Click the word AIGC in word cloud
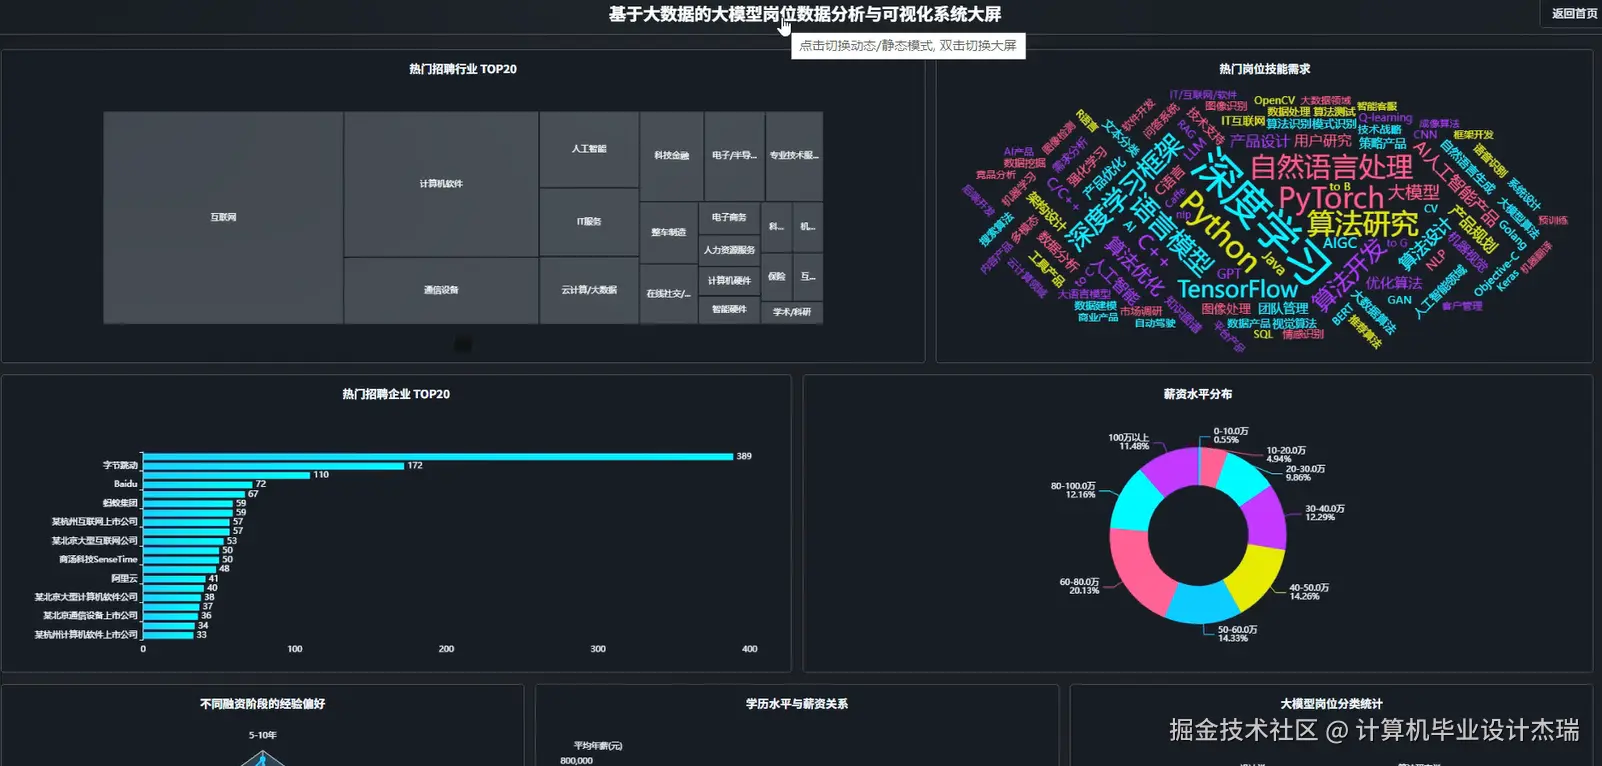1602x766 pixels. tap(1340, 243)
